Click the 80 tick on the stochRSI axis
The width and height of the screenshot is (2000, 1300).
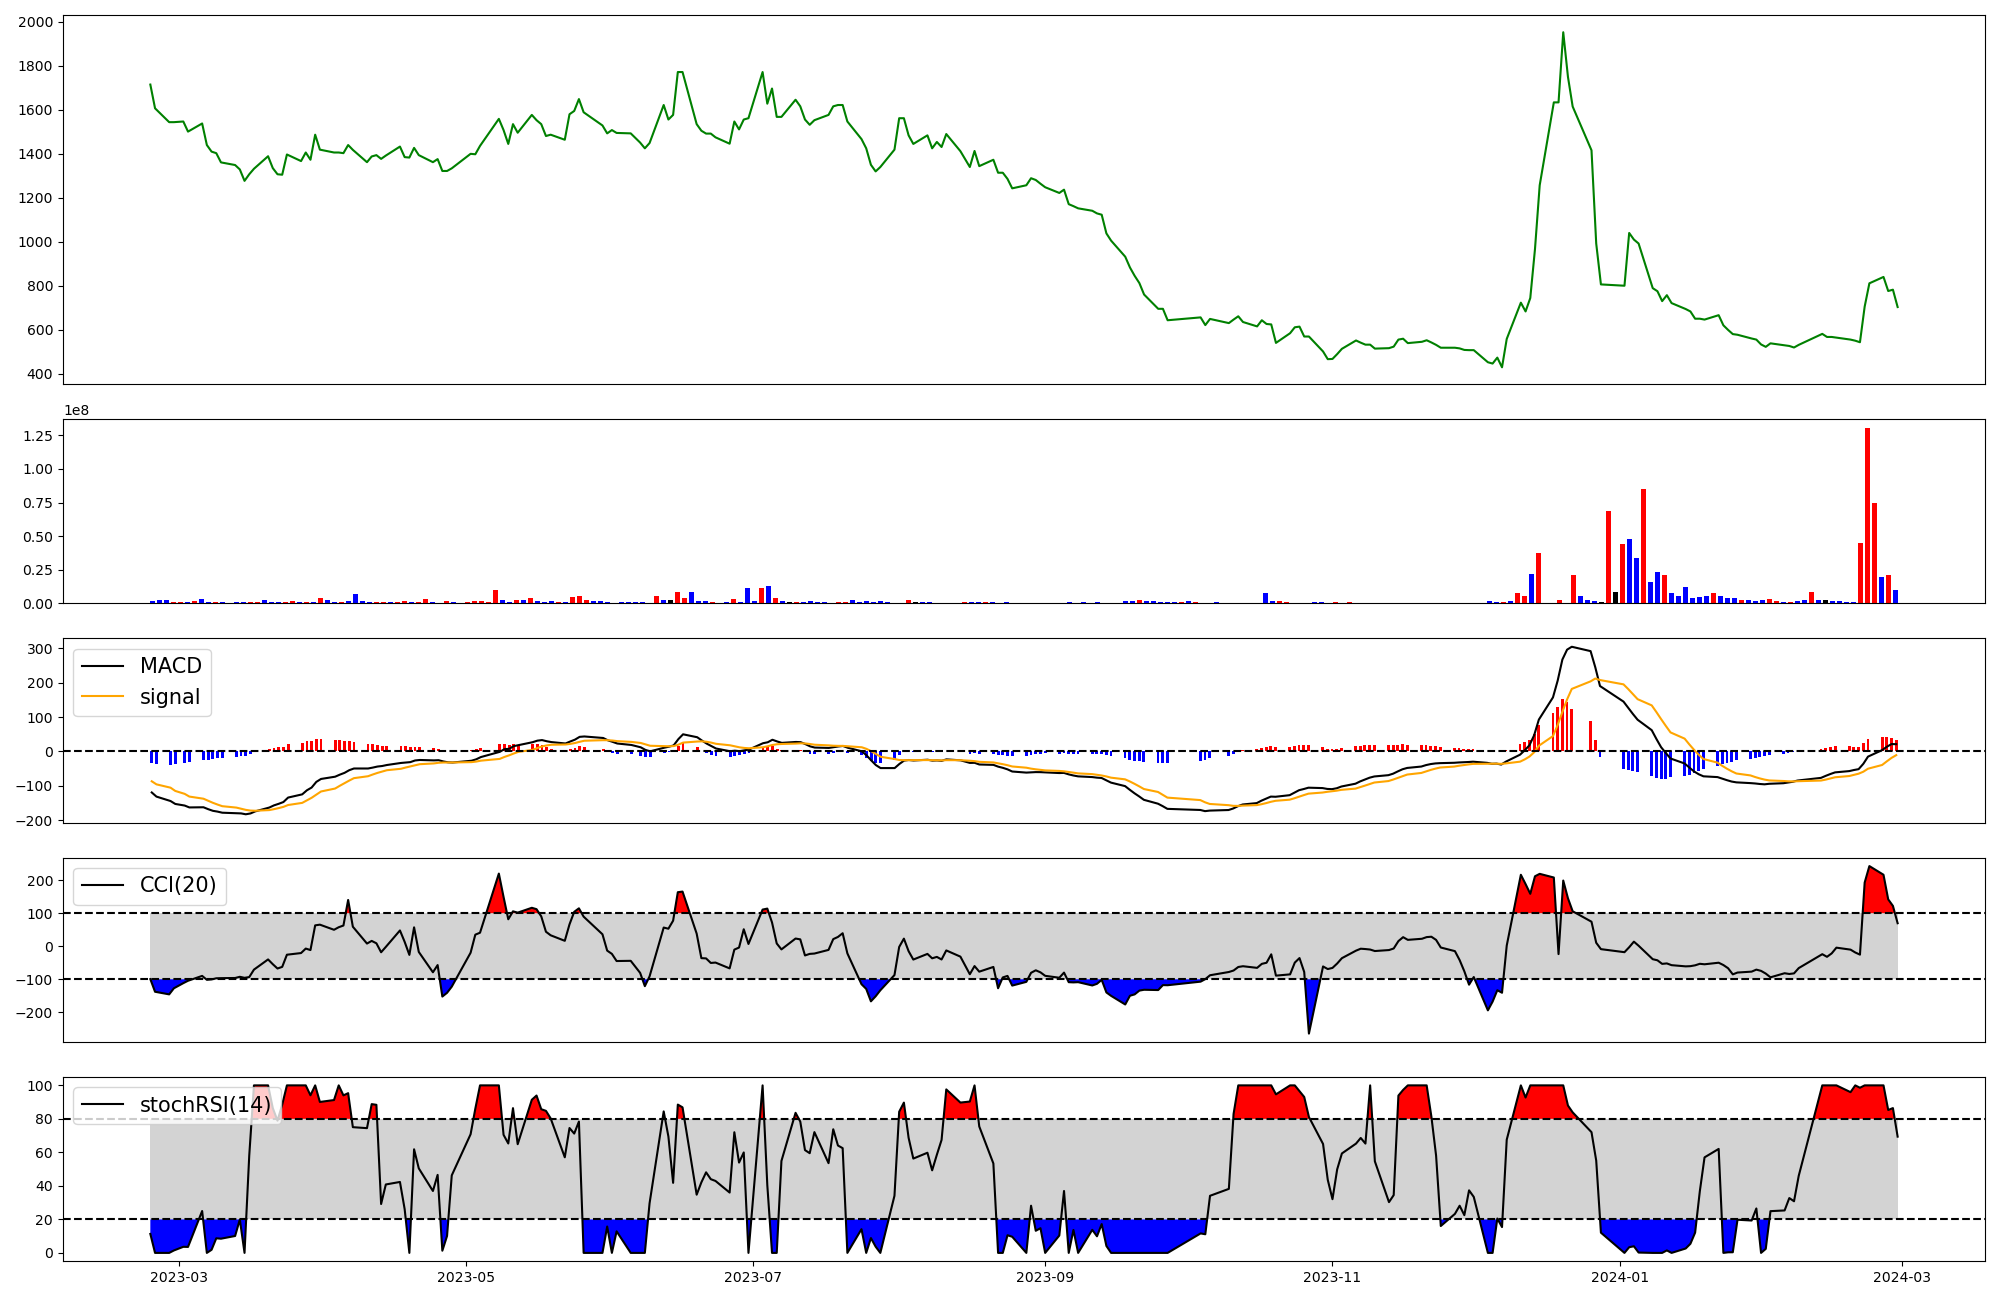[45, 1119]
